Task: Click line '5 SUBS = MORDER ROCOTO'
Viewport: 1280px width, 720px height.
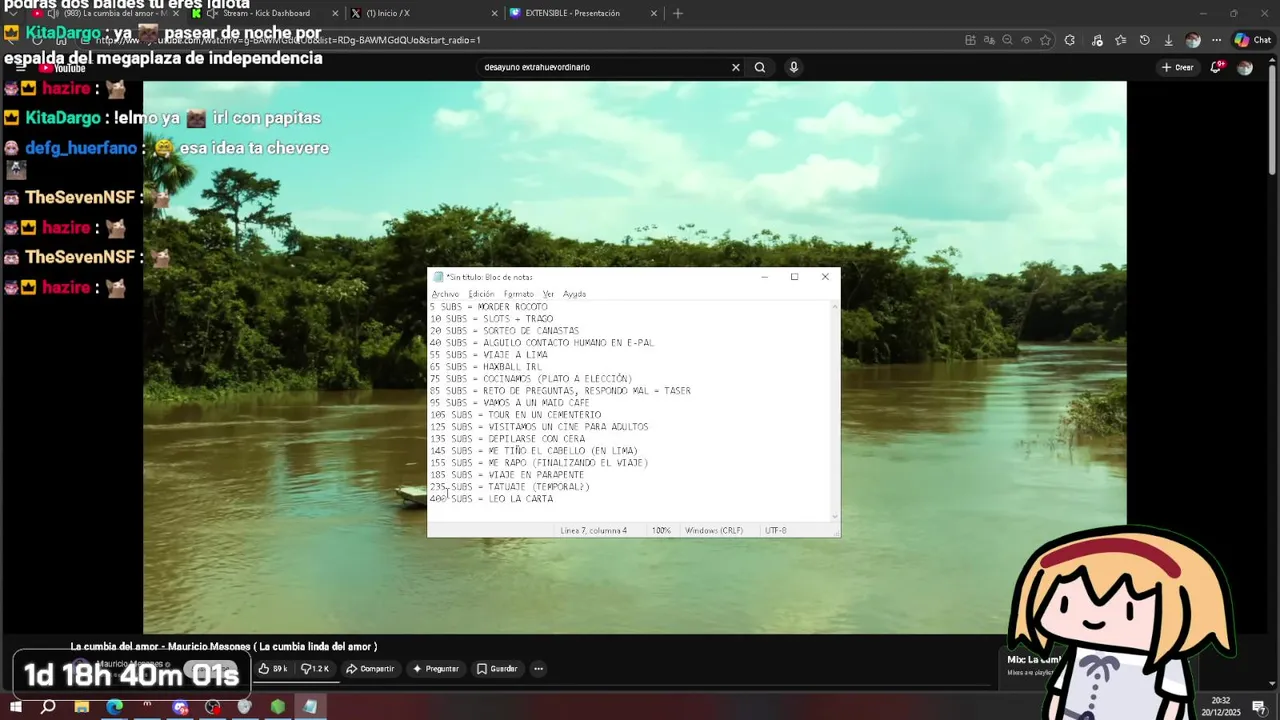Action: [x=489, y=307]
